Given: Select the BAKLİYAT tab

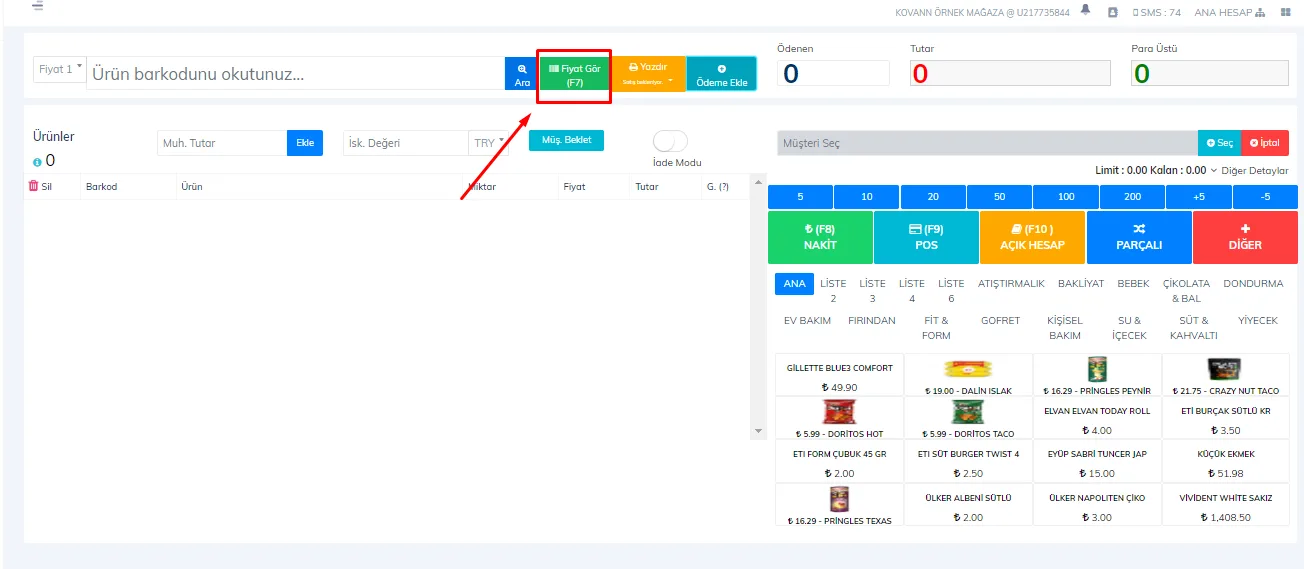Looking at the screenshot, I should pos(1081,284).
